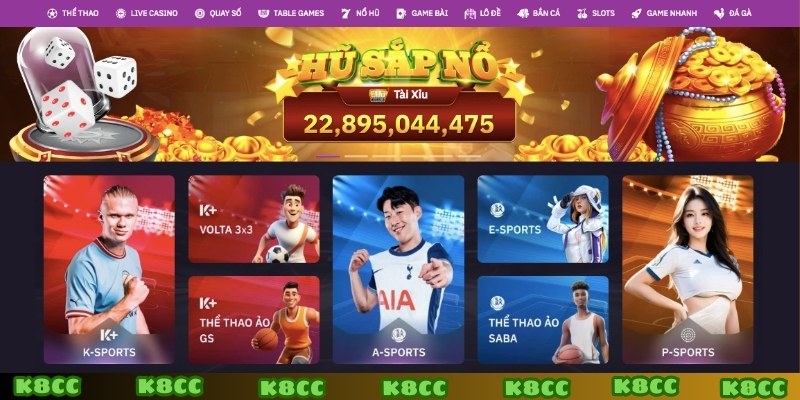This screenshot has height=400, width=800.
Task: Open the K-SPORTS tile
Action: [109, 269]
